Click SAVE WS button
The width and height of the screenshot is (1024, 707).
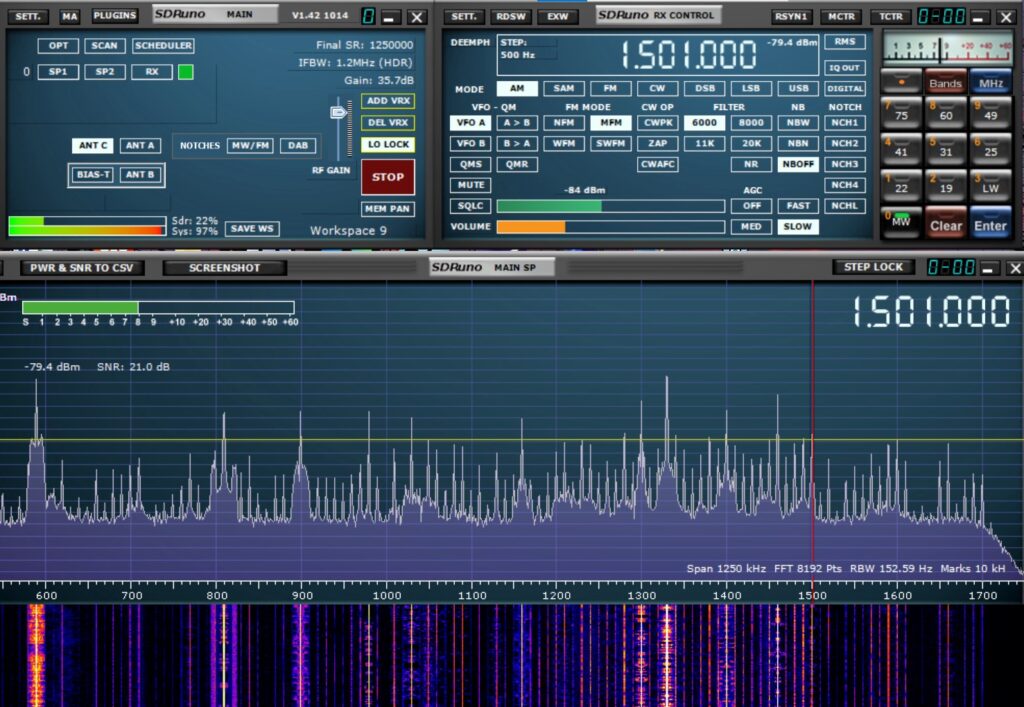[x=252, y=228]
